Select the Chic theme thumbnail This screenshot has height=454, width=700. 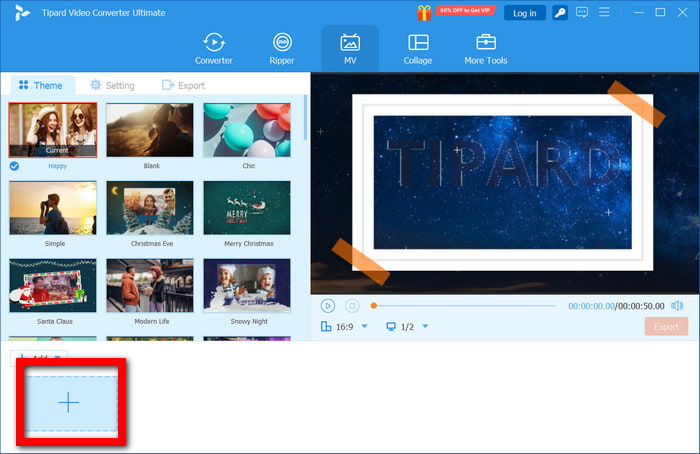coord(247,130)
